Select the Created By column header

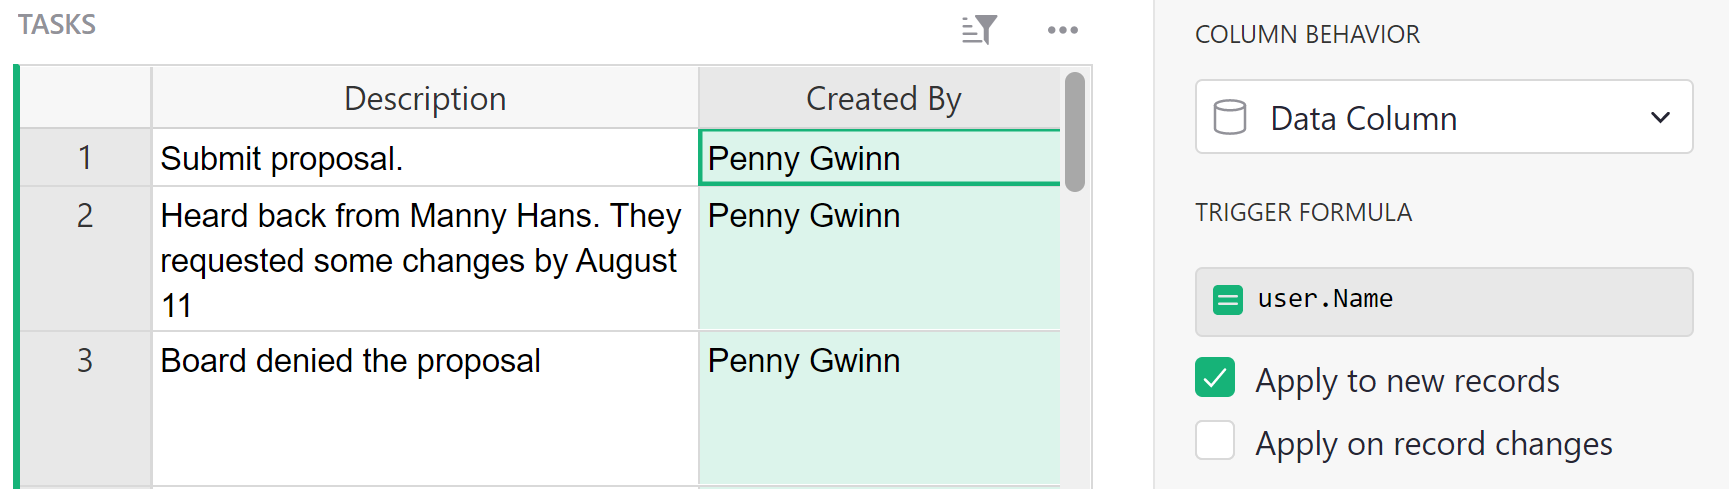point(882,99)
